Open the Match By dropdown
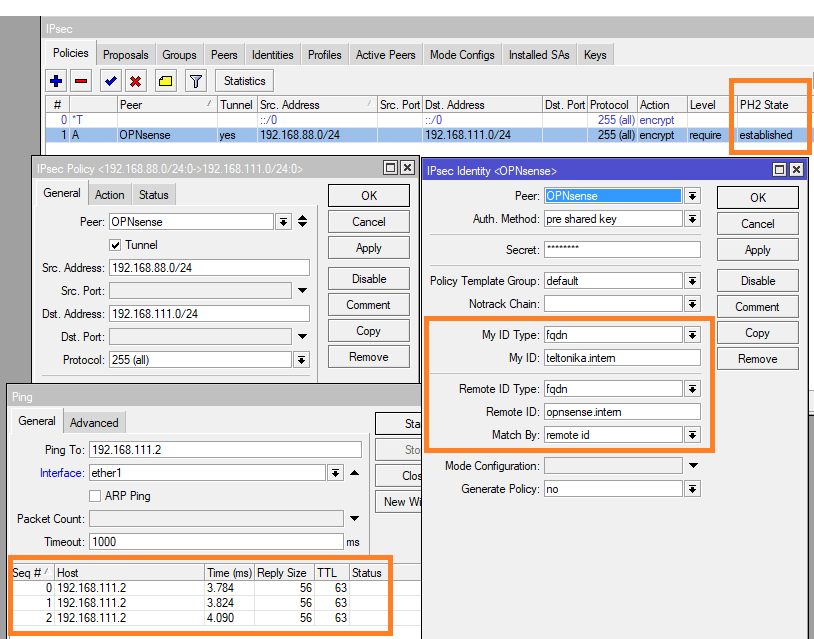Image resolution: width=814 pixels, height=639 pixels. coord(693,435)
